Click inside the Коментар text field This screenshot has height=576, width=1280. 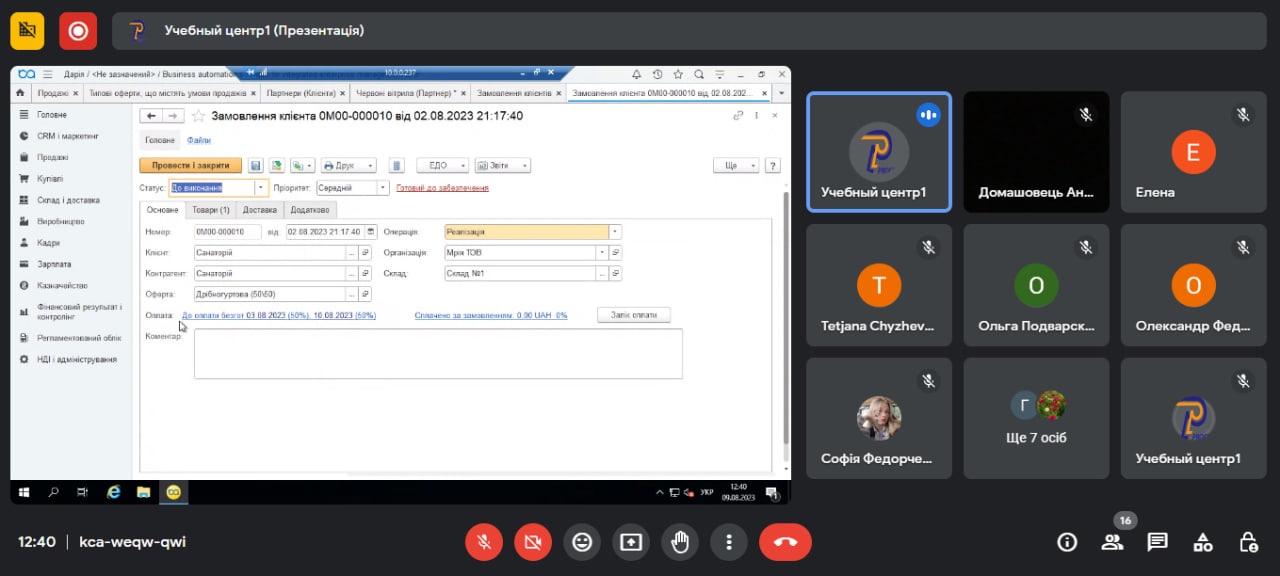(438, 354)
